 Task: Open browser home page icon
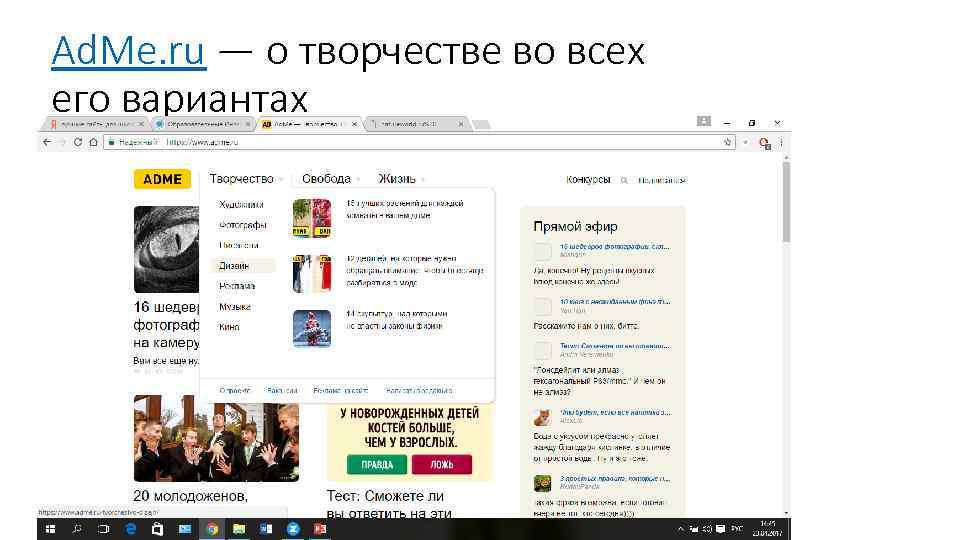pos(93,142)
